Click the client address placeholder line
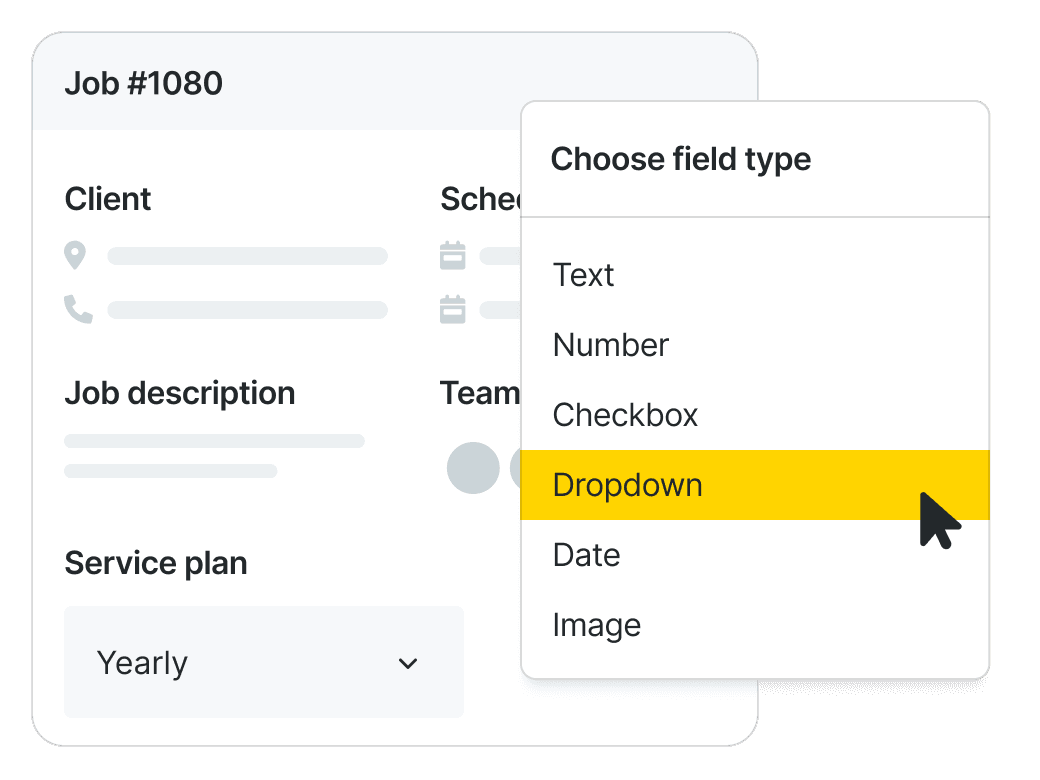This screenshot has width=1040, height=780. point(247,256)
